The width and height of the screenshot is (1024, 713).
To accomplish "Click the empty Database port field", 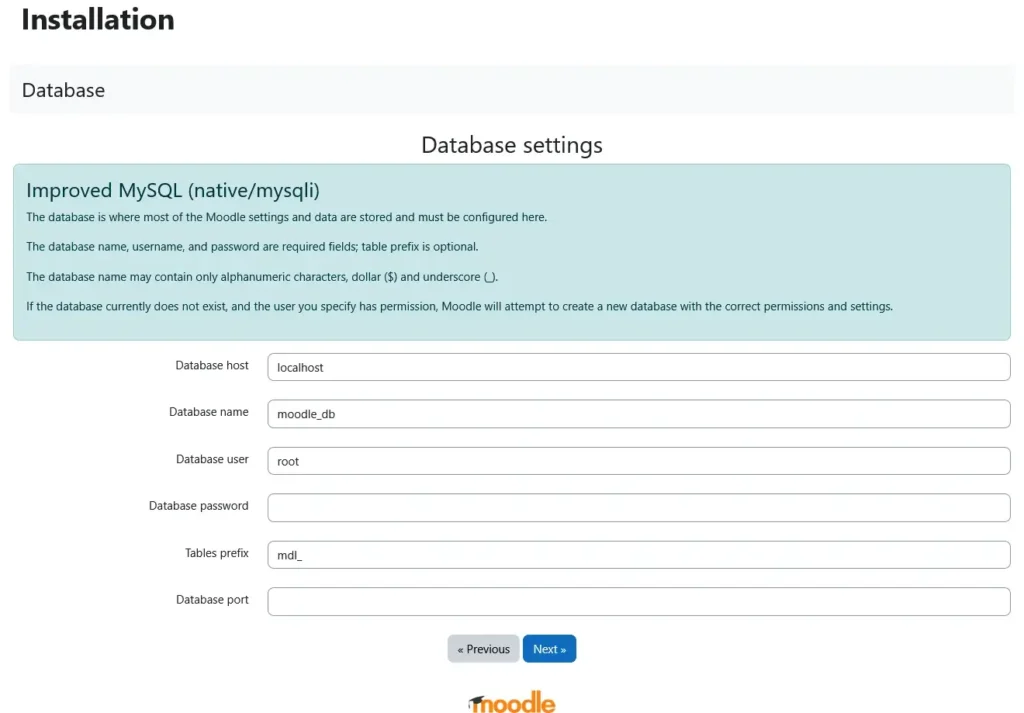I will (638, 601).
